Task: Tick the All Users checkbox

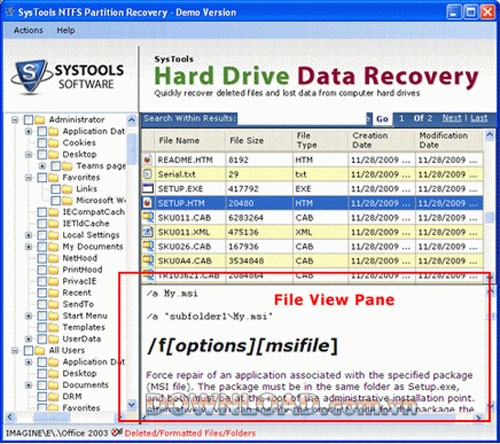Action: point(29,351)
